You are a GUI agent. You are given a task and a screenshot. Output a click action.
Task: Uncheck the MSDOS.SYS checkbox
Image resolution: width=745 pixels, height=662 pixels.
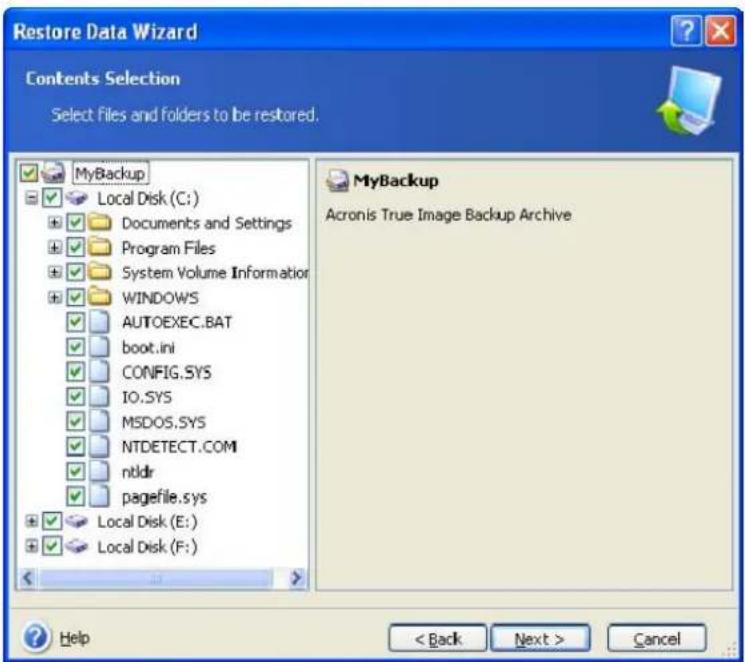pos(76,422)
